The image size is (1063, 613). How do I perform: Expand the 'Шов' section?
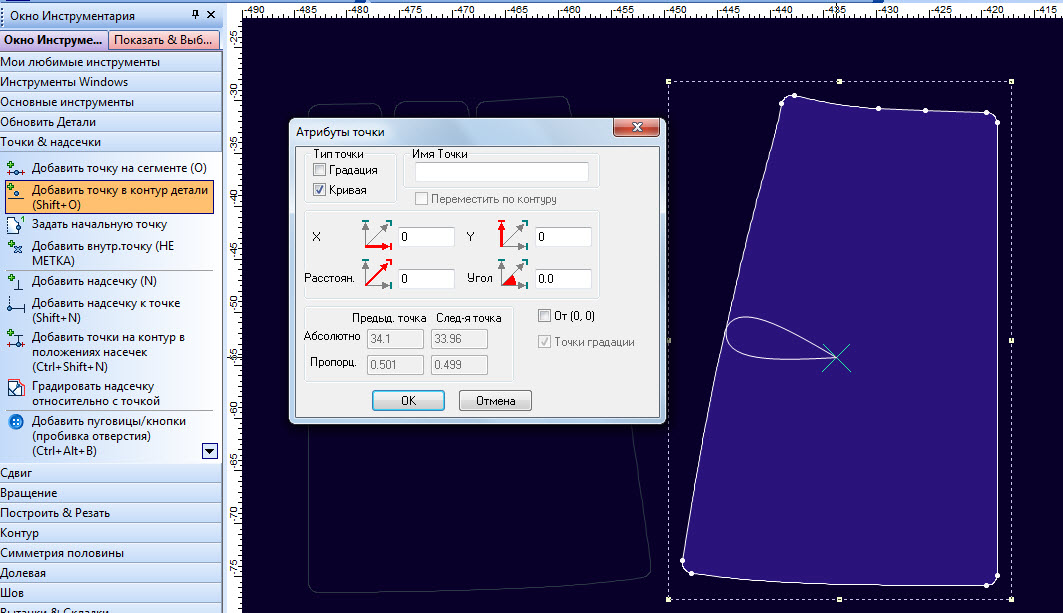point(111,593)
